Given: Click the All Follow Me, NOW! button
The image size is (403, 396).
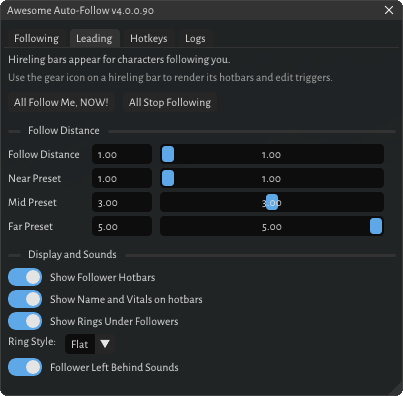Looking at the screenshot, I should [x=61, y=102].
